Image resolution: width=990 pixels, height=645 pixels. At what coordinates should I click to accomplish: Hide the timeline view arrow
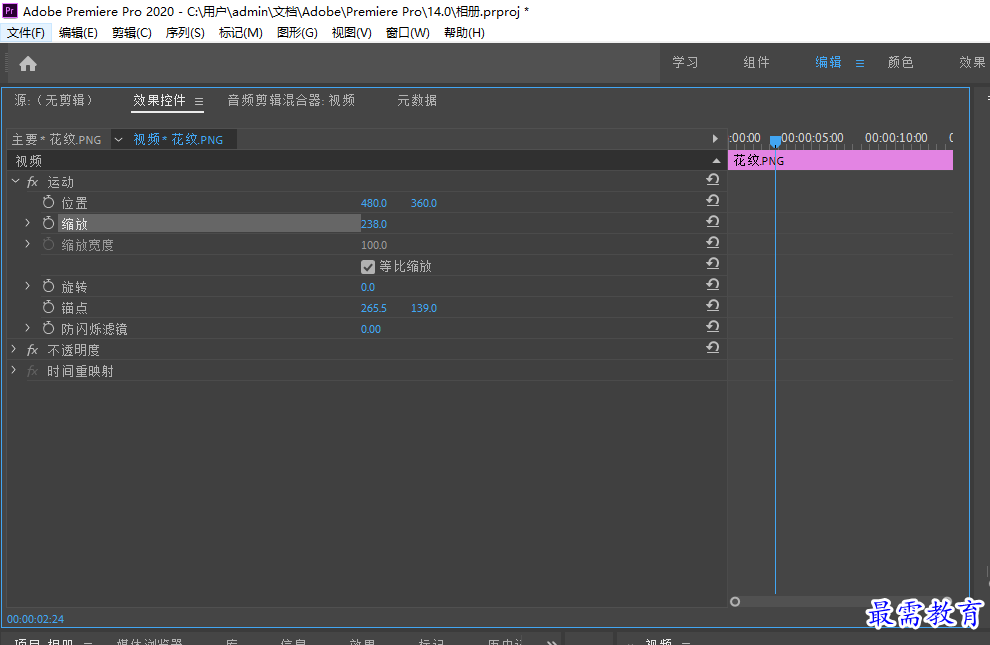point(715,139)
